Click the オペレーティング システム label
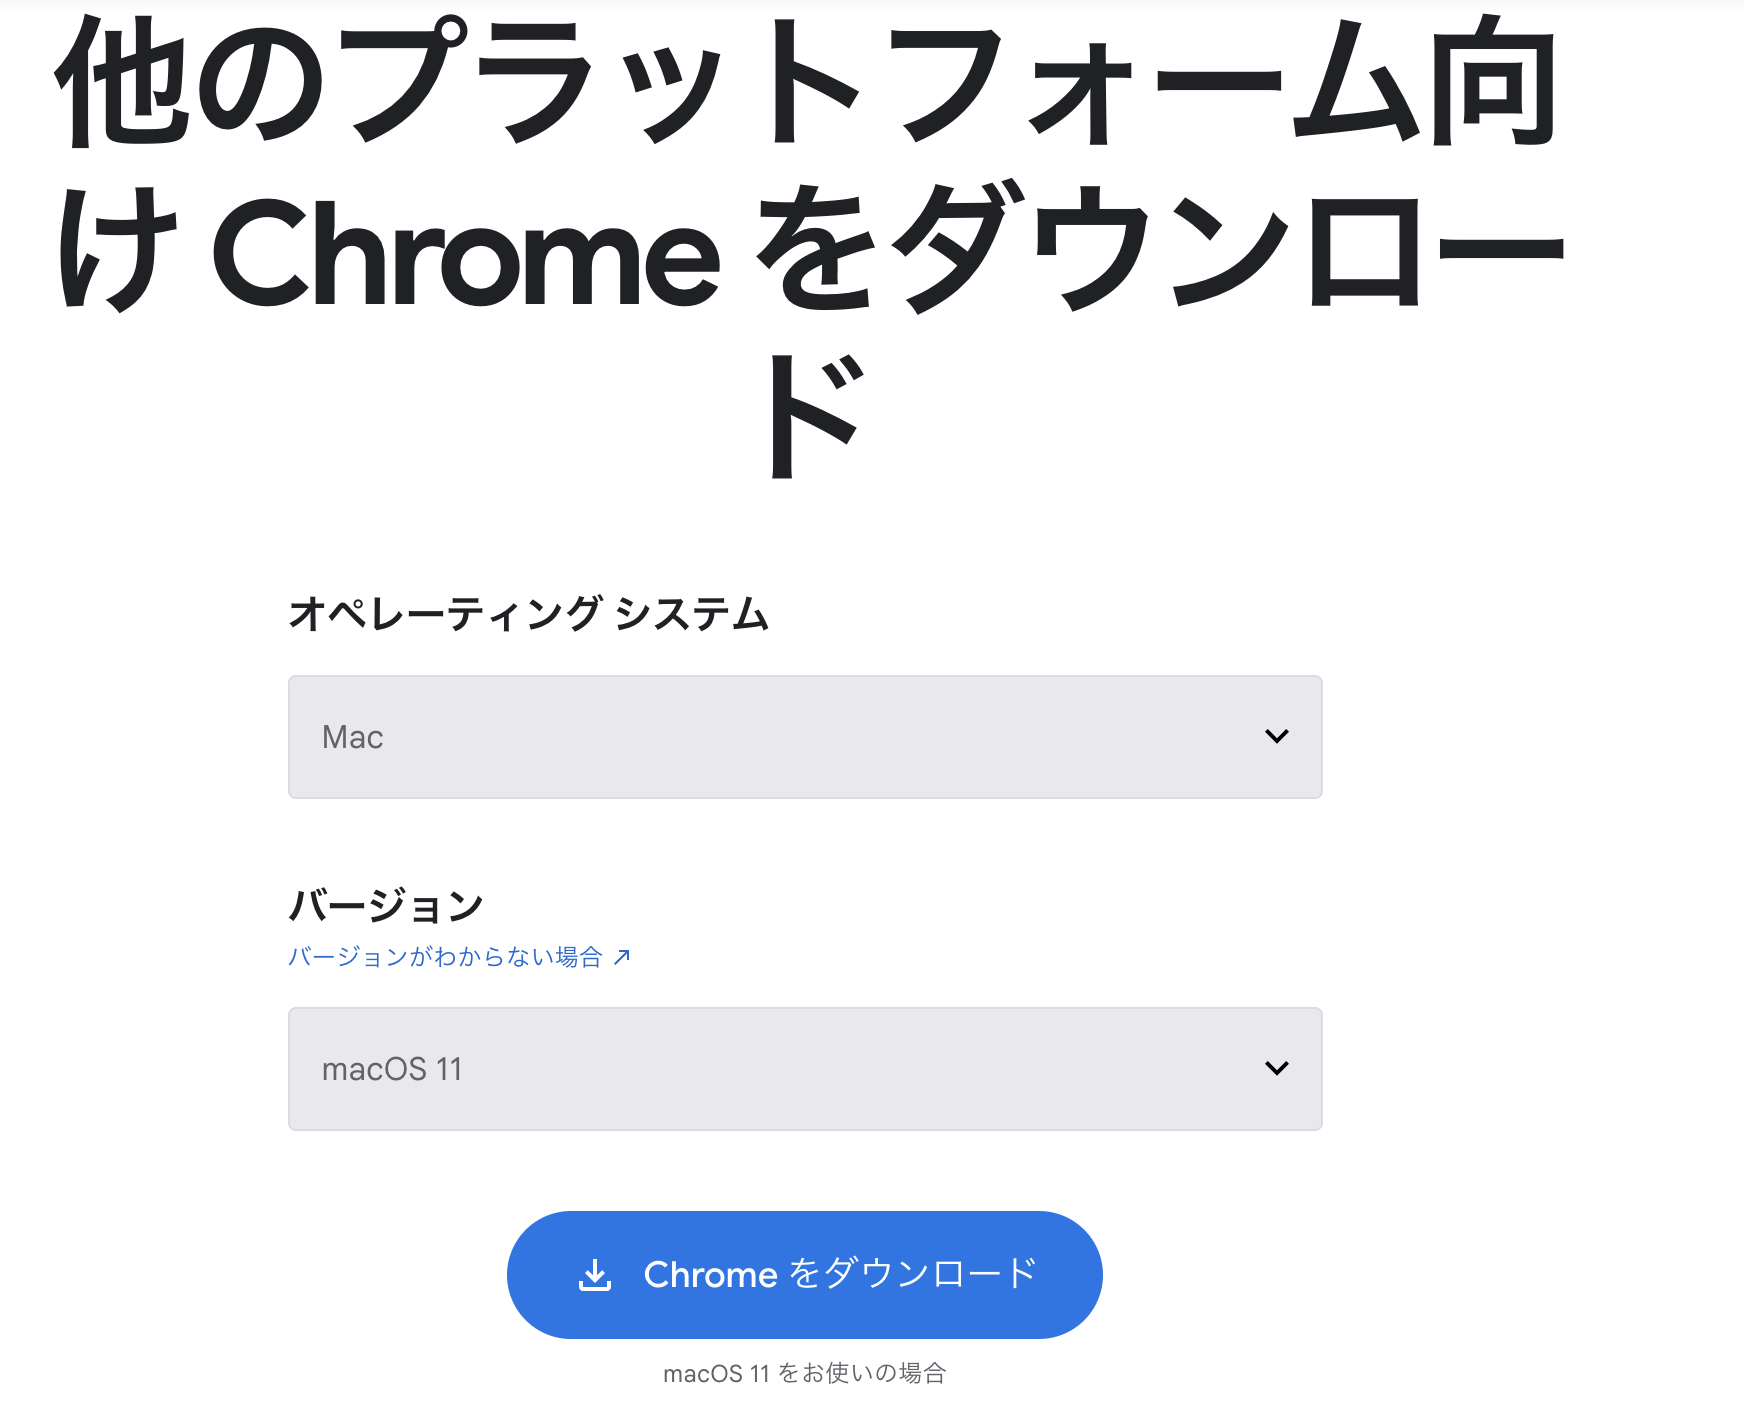 528,614
